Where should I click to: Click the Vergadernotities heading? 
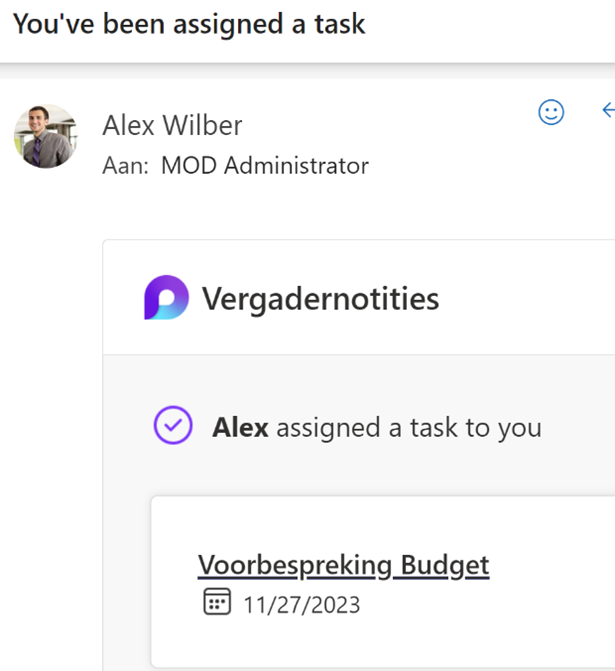click(321, 299)
